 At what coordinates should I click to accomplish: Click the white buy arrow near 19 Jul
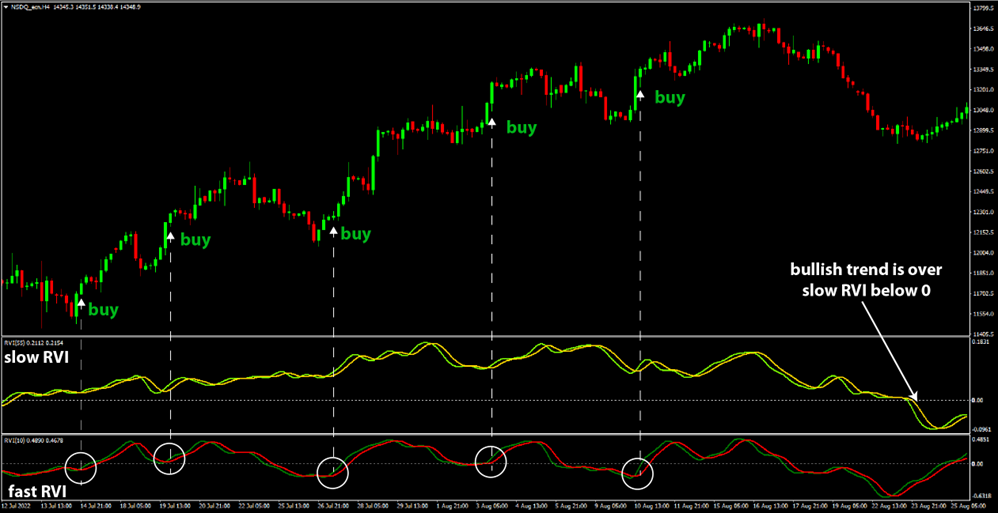tap(170, 237)
